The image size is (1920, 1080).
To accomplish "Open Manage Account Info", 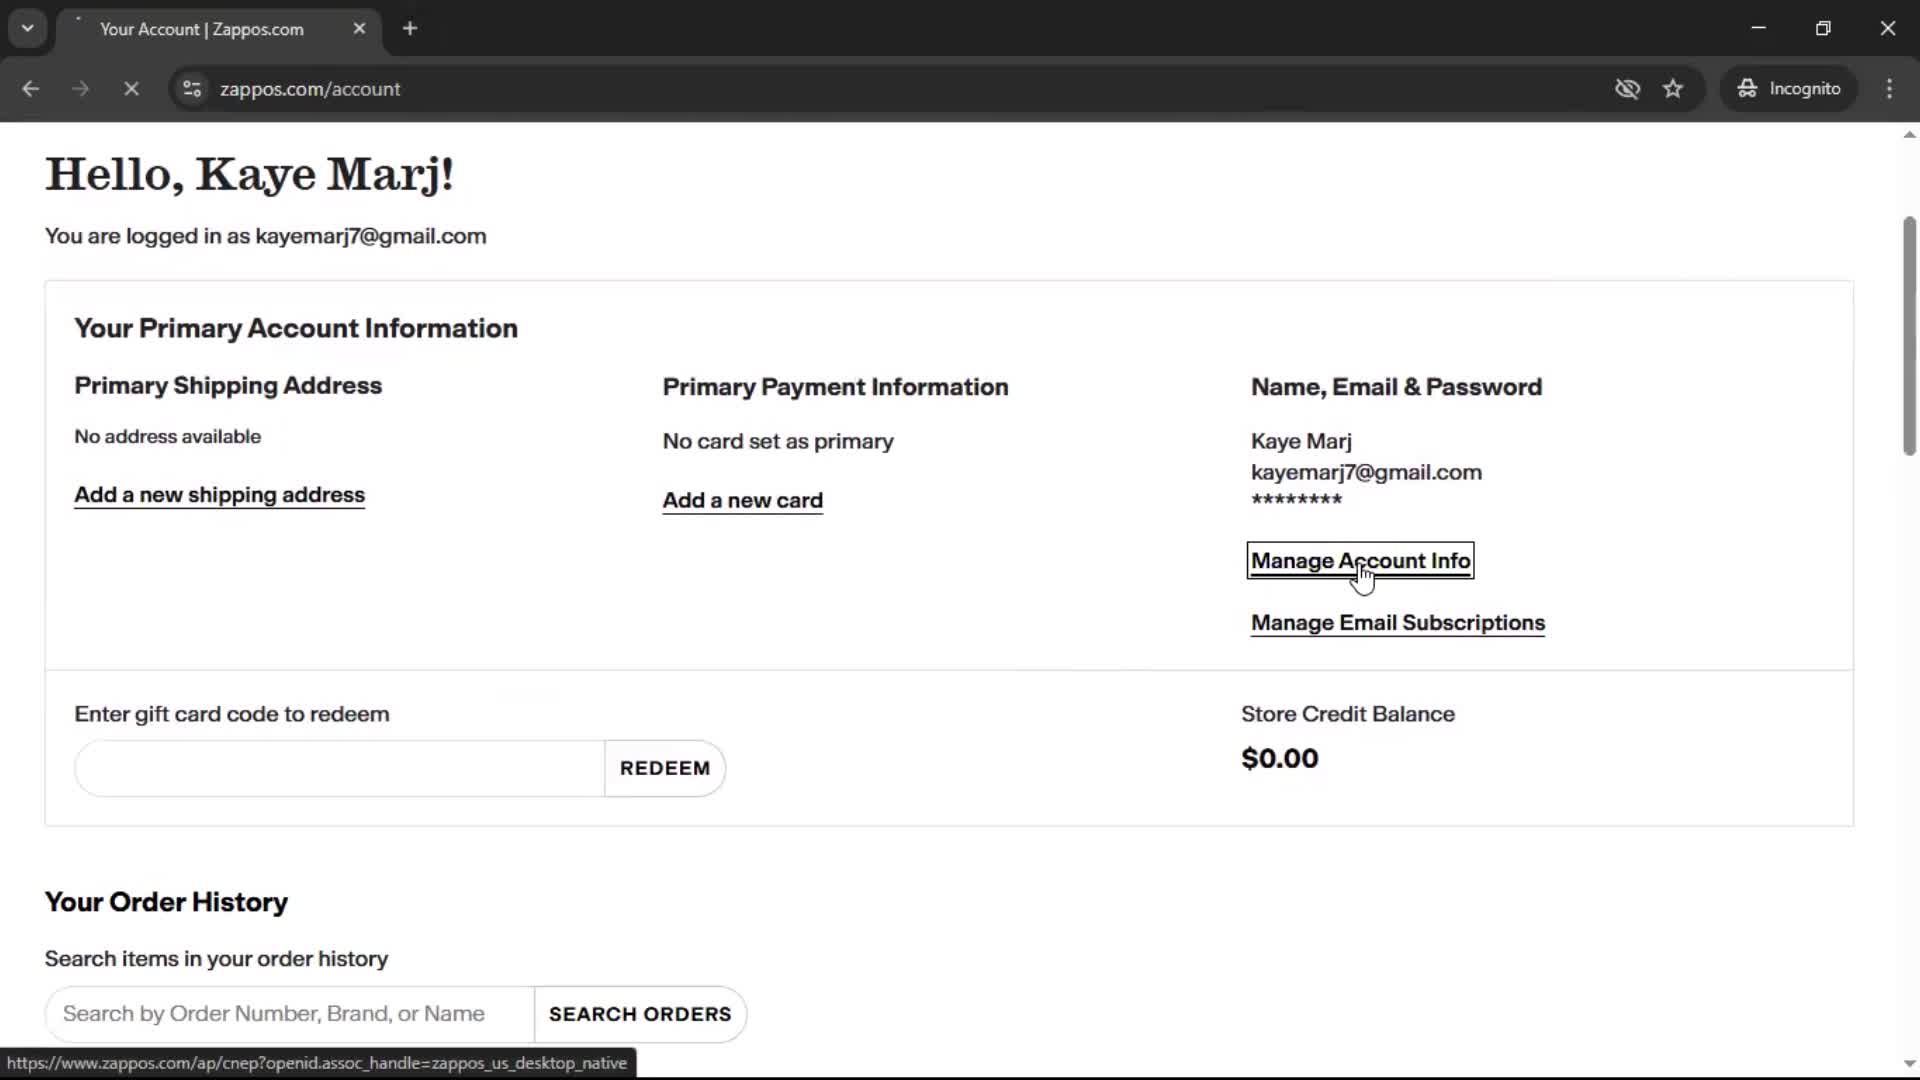I will 1360,561.
